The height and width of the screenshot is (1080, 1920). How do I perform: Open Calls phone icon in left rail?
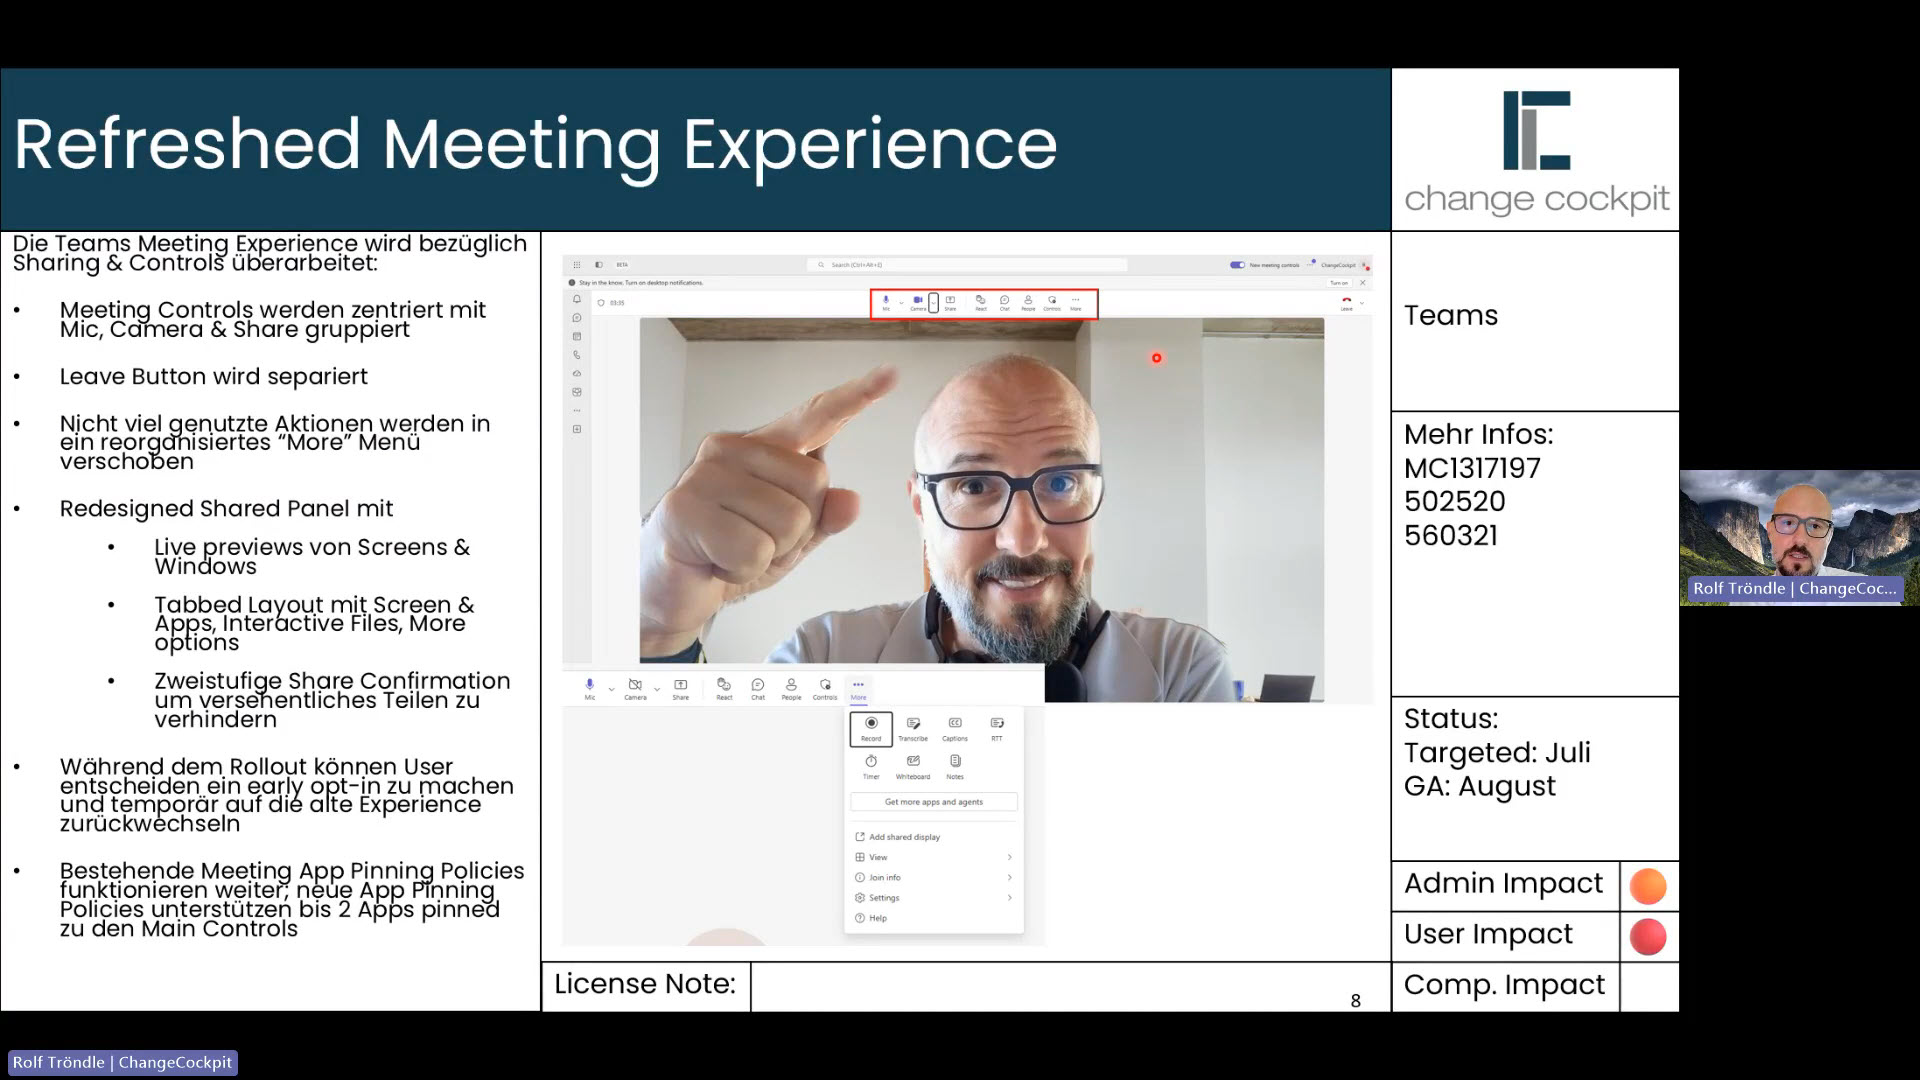577,355
